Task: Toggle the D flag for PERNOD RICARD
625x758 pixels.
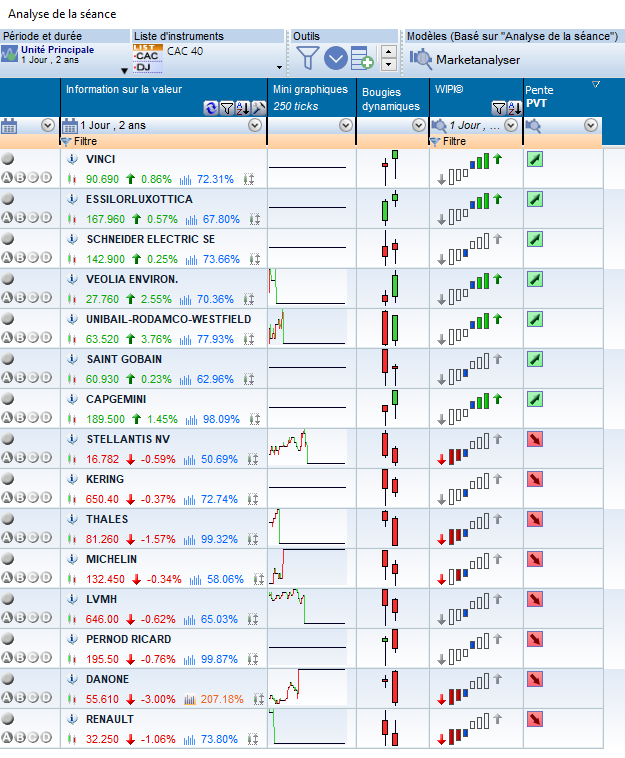Action: (x=46, y=657)
